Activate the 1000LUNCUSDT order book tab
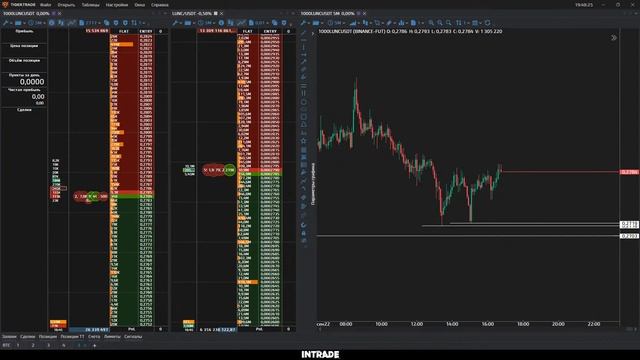 coord(26,13)
